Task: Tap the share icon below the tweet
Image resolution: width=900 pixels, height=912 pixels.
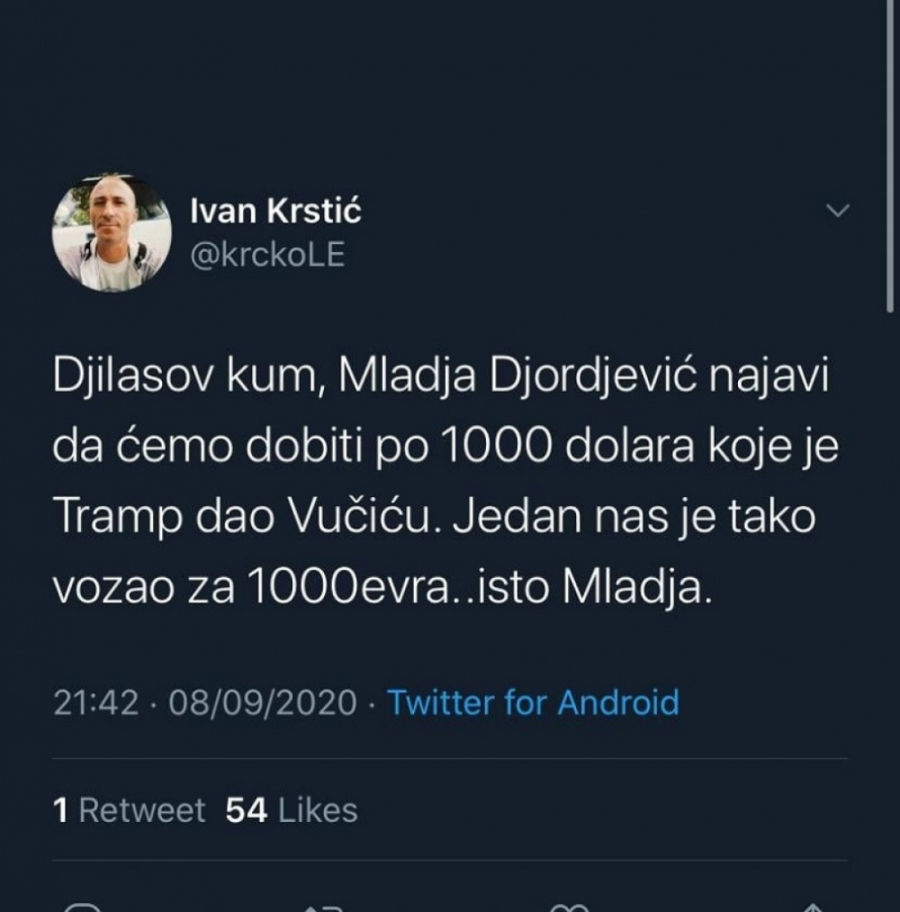Action: tap(812, 906)
